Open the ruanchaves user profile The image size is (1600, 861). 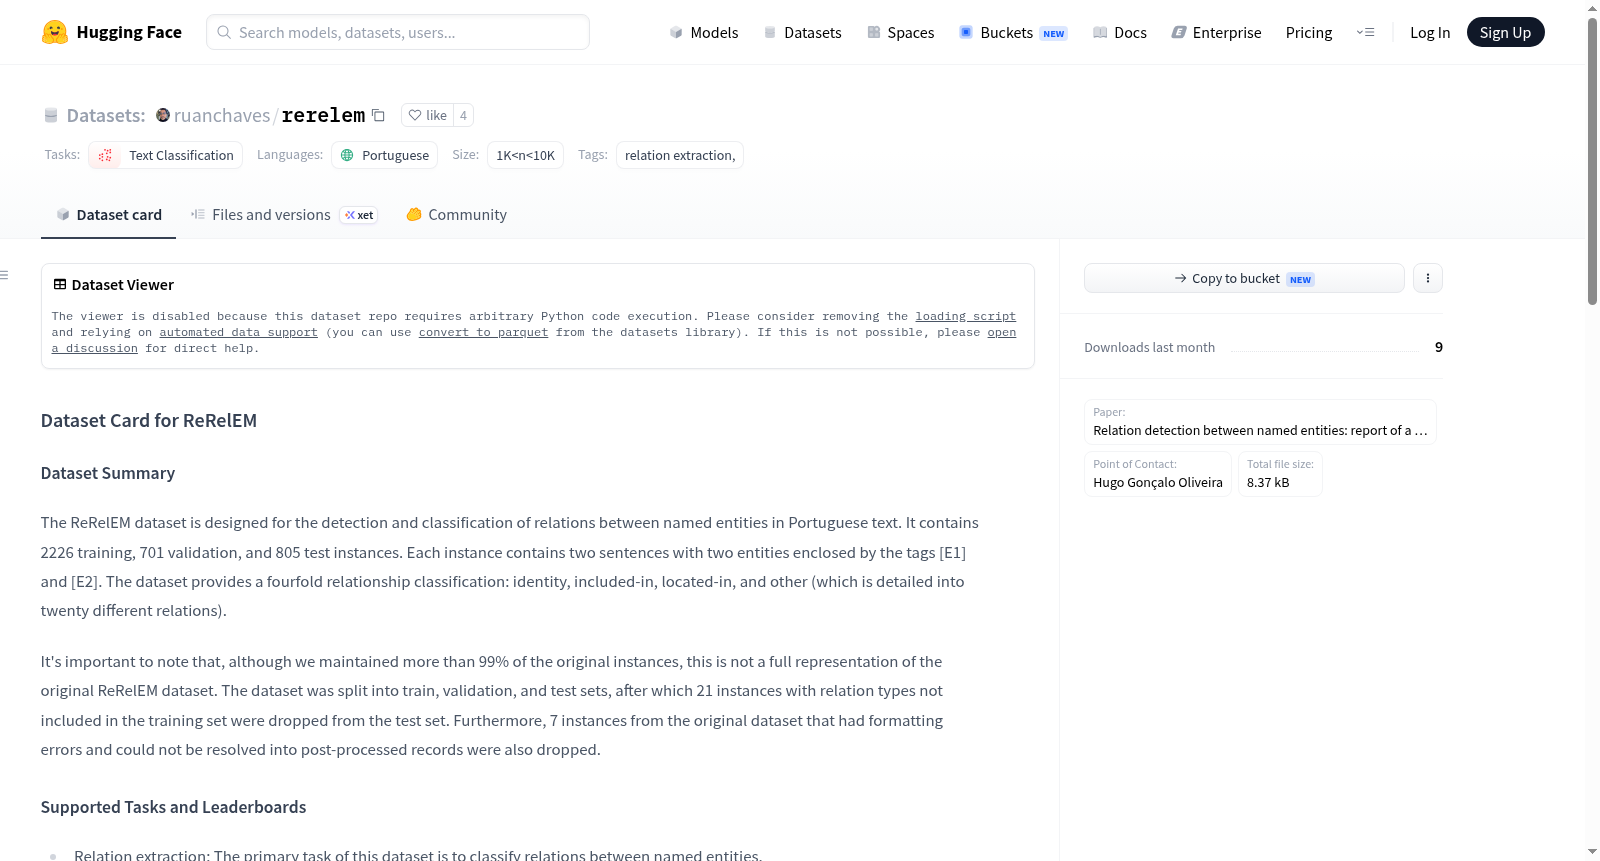[222, 116]
